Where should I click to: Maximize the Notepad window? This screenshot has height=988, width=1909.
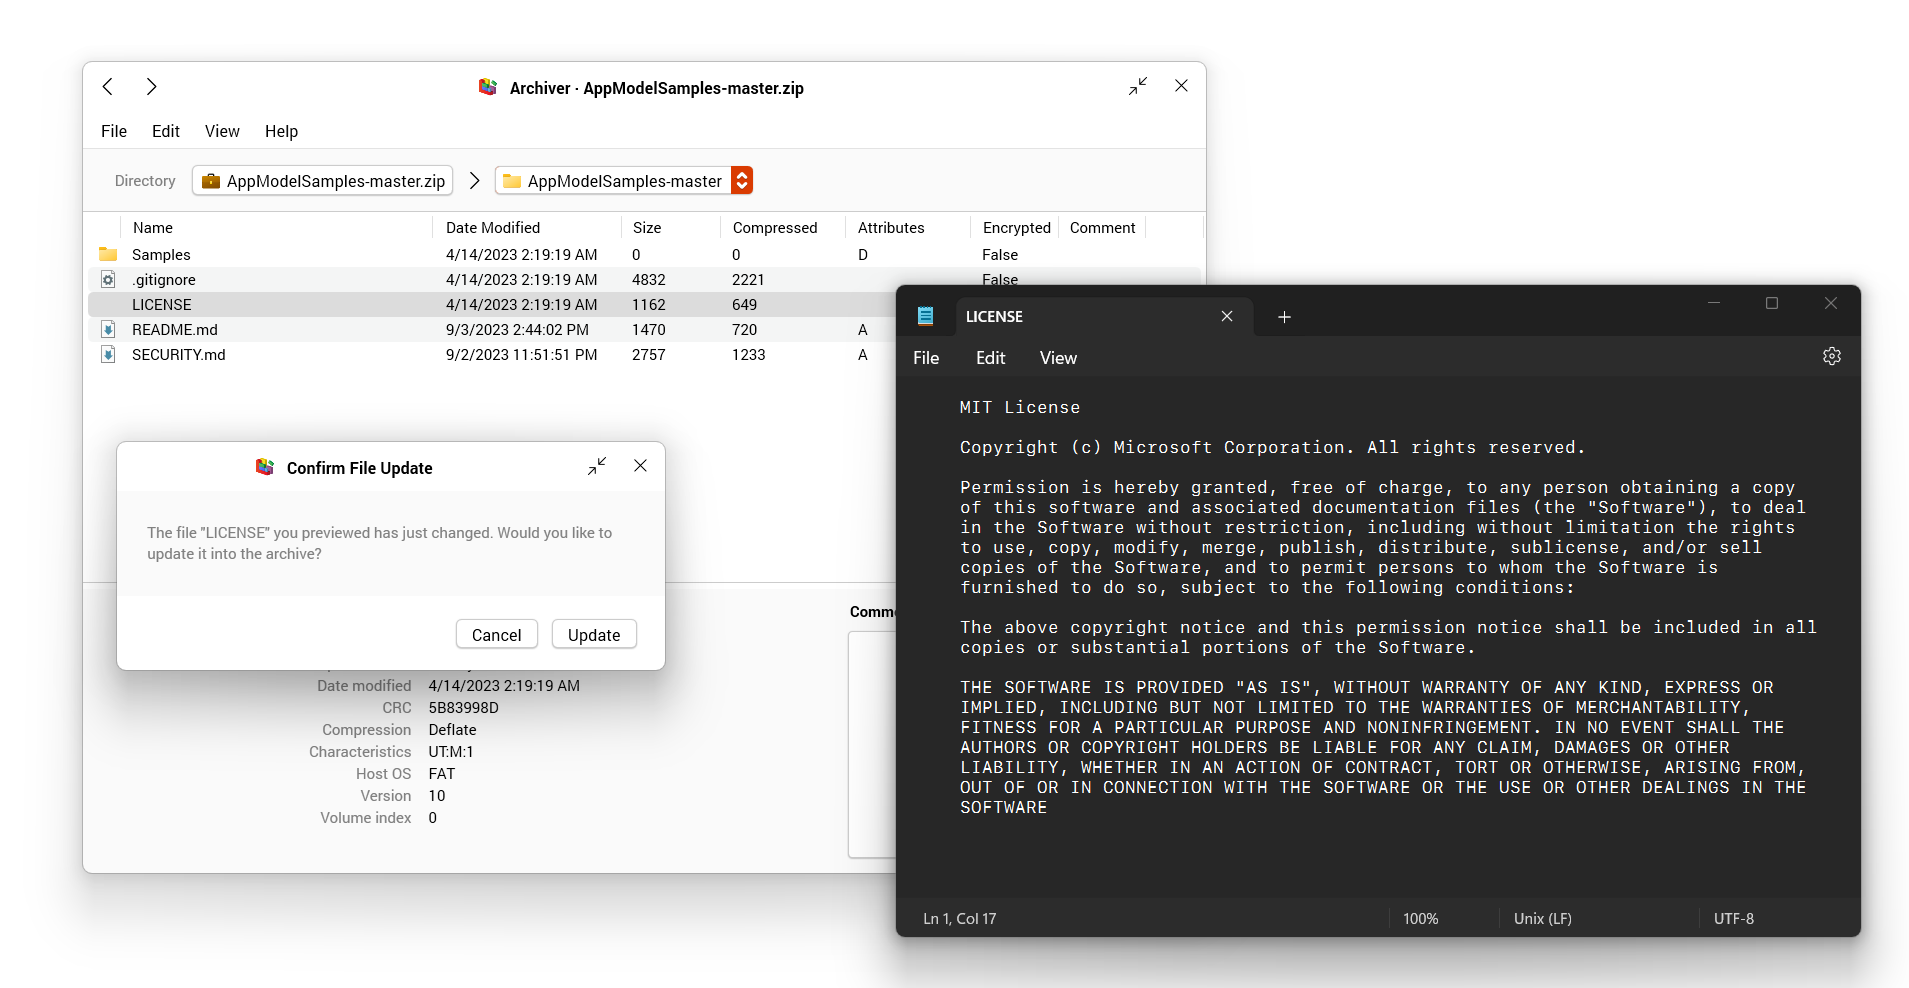click(1772, 303)
